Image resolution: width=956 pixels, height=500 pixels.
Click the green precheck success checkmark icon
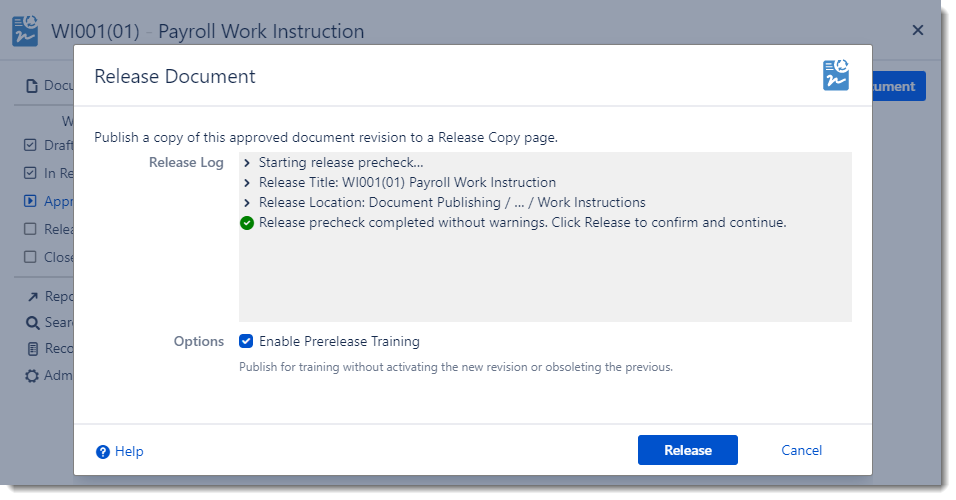246,222
